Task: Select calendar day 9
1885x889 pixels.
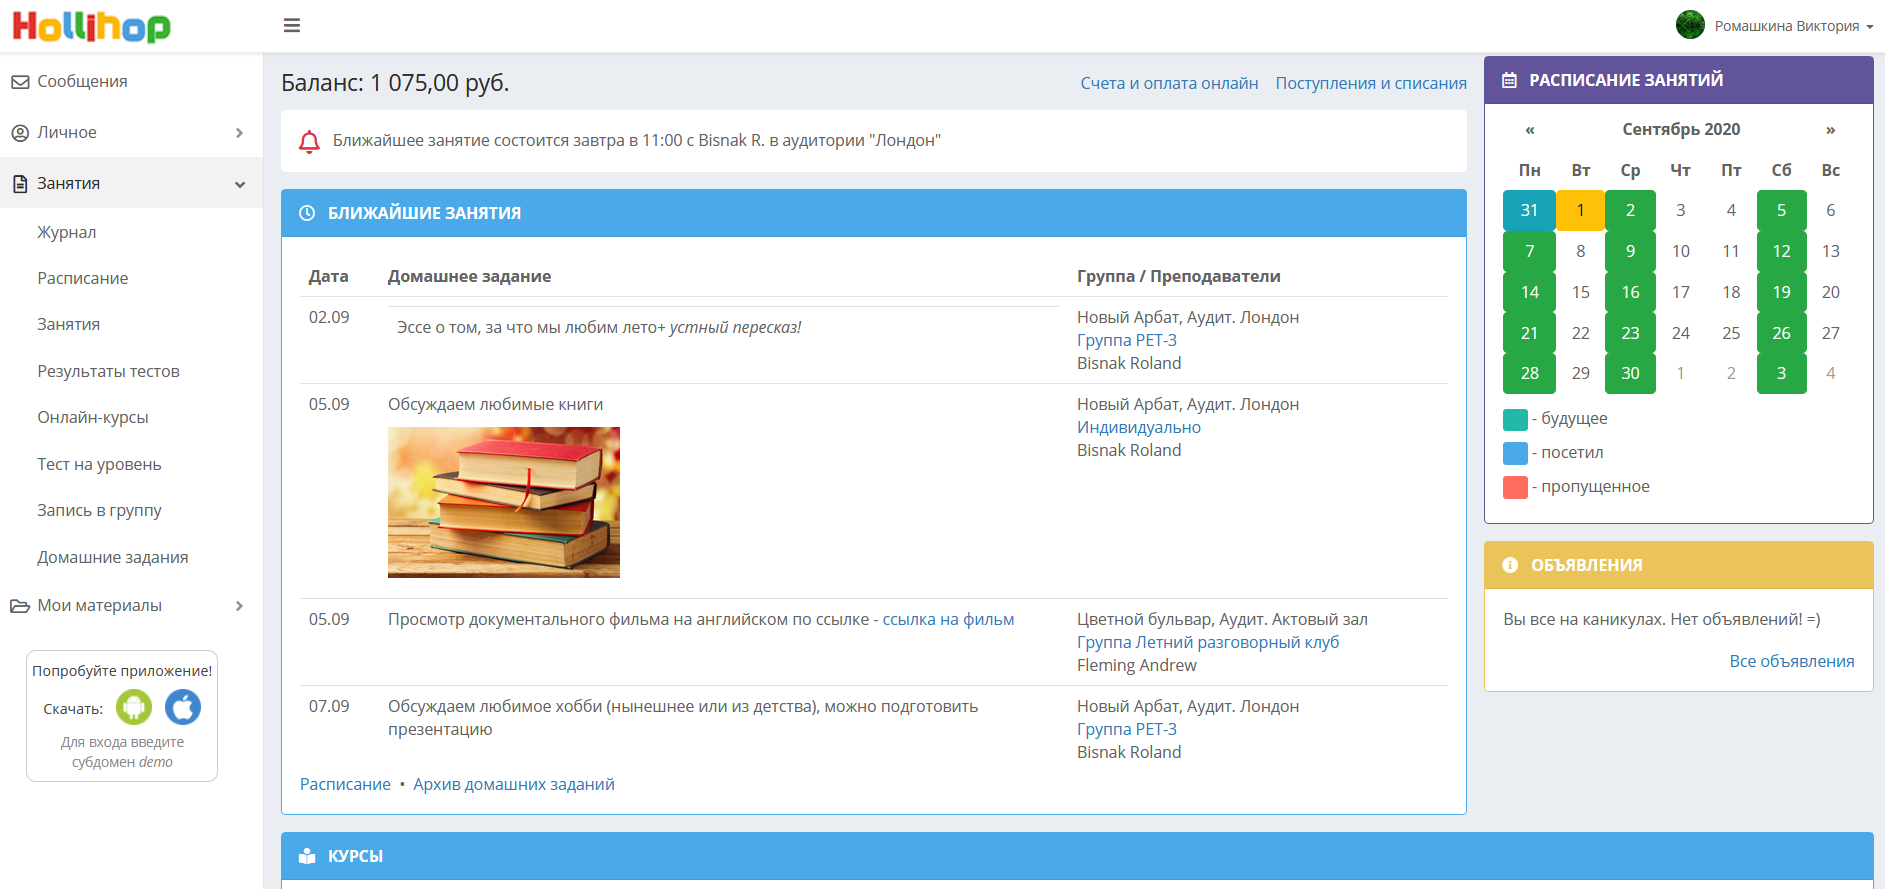Action: click(1630, 251)
